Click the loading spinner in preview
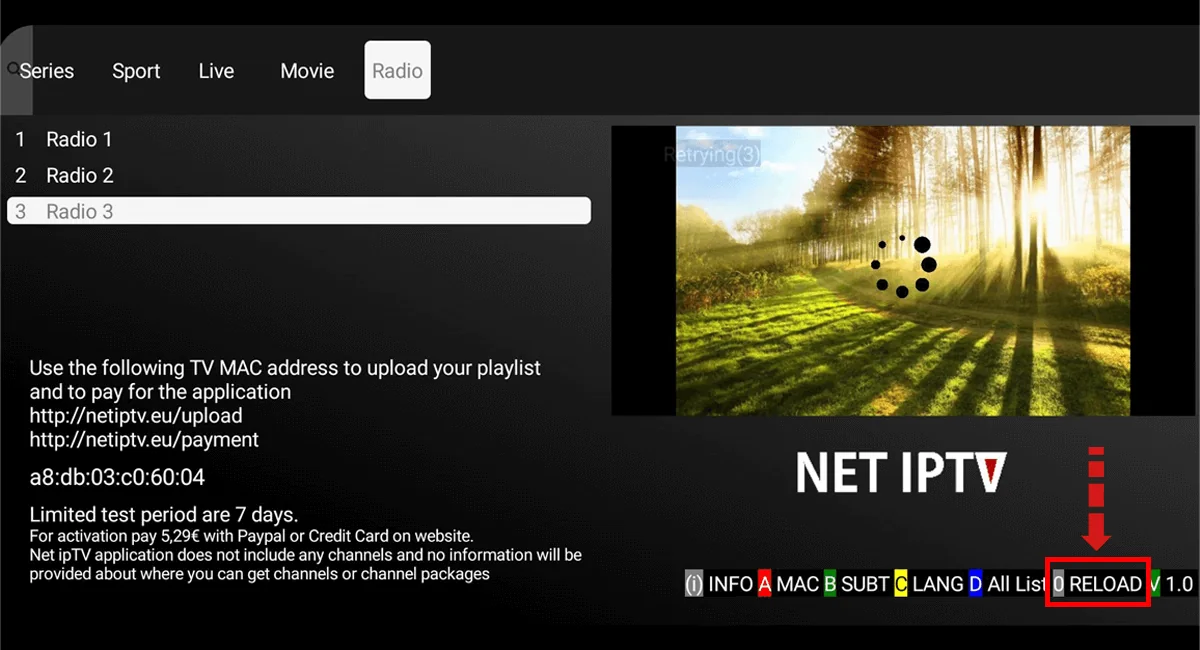 [902, 267]
